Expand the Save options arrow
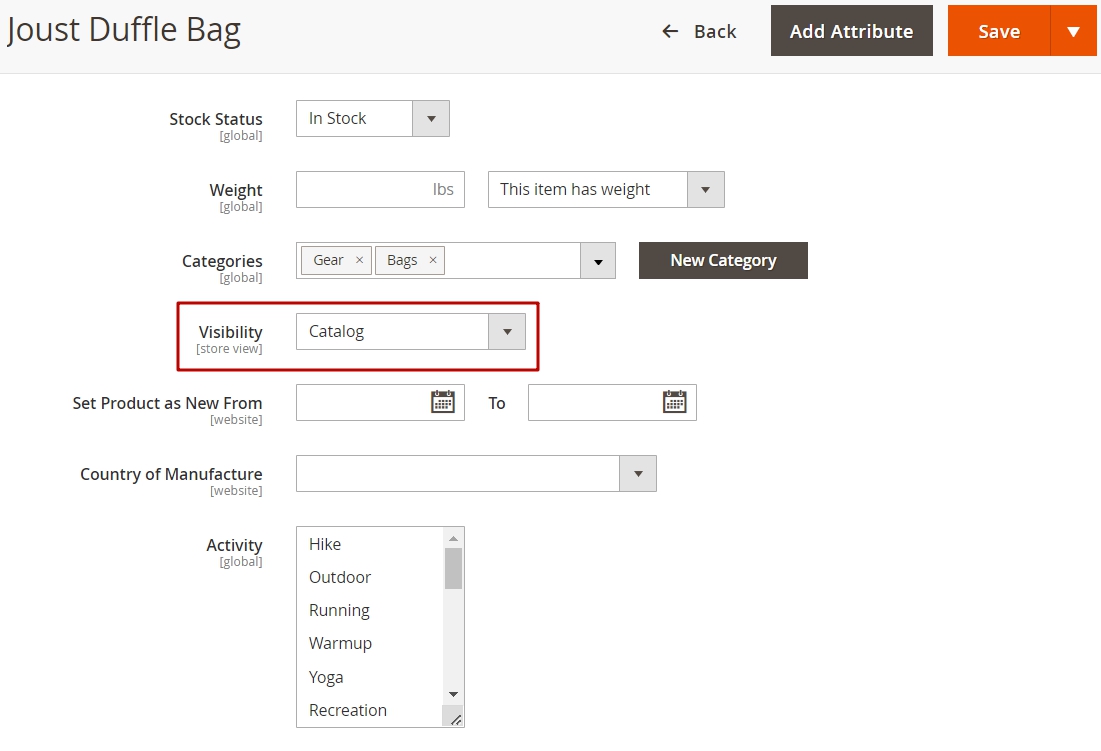Viewport: 1101px width, 751px height. [1074, 31]
